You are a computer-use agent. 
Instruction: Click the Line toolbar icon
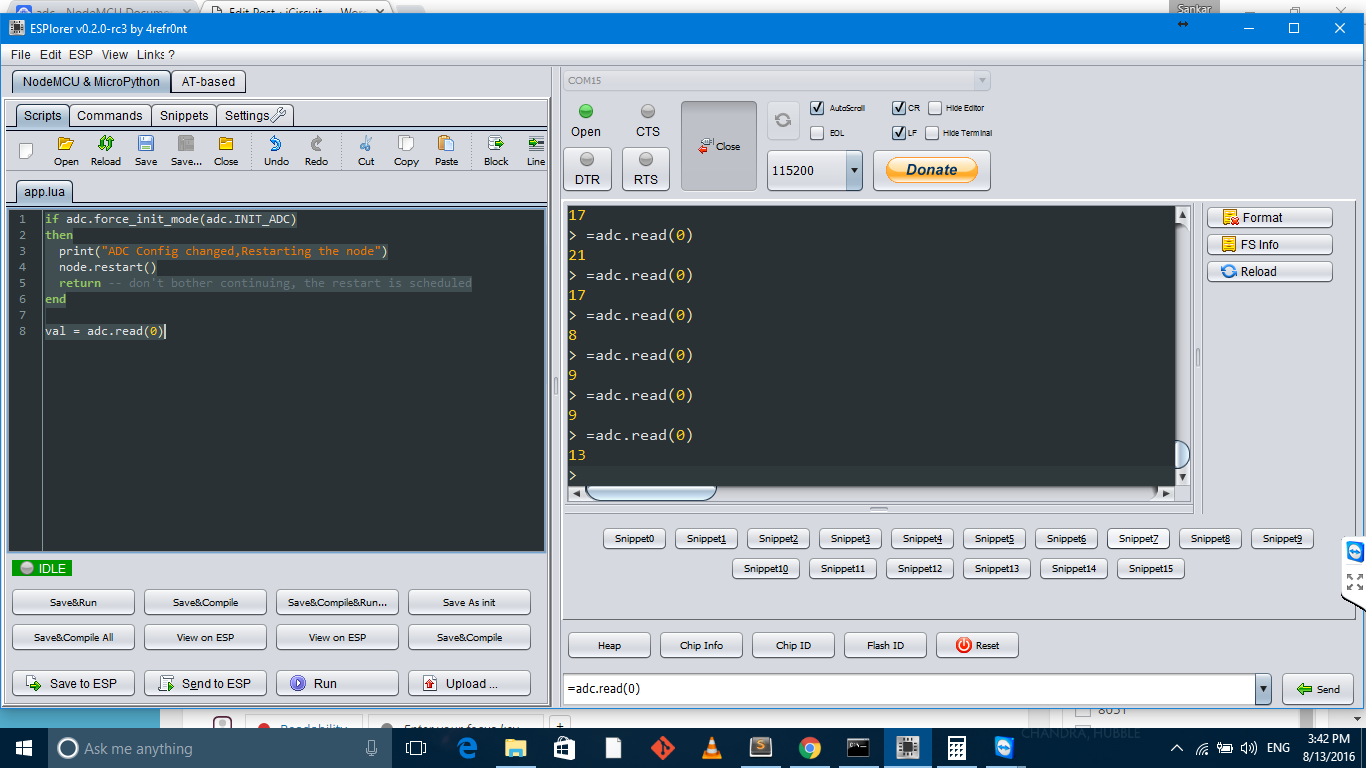tap(536, 151)
